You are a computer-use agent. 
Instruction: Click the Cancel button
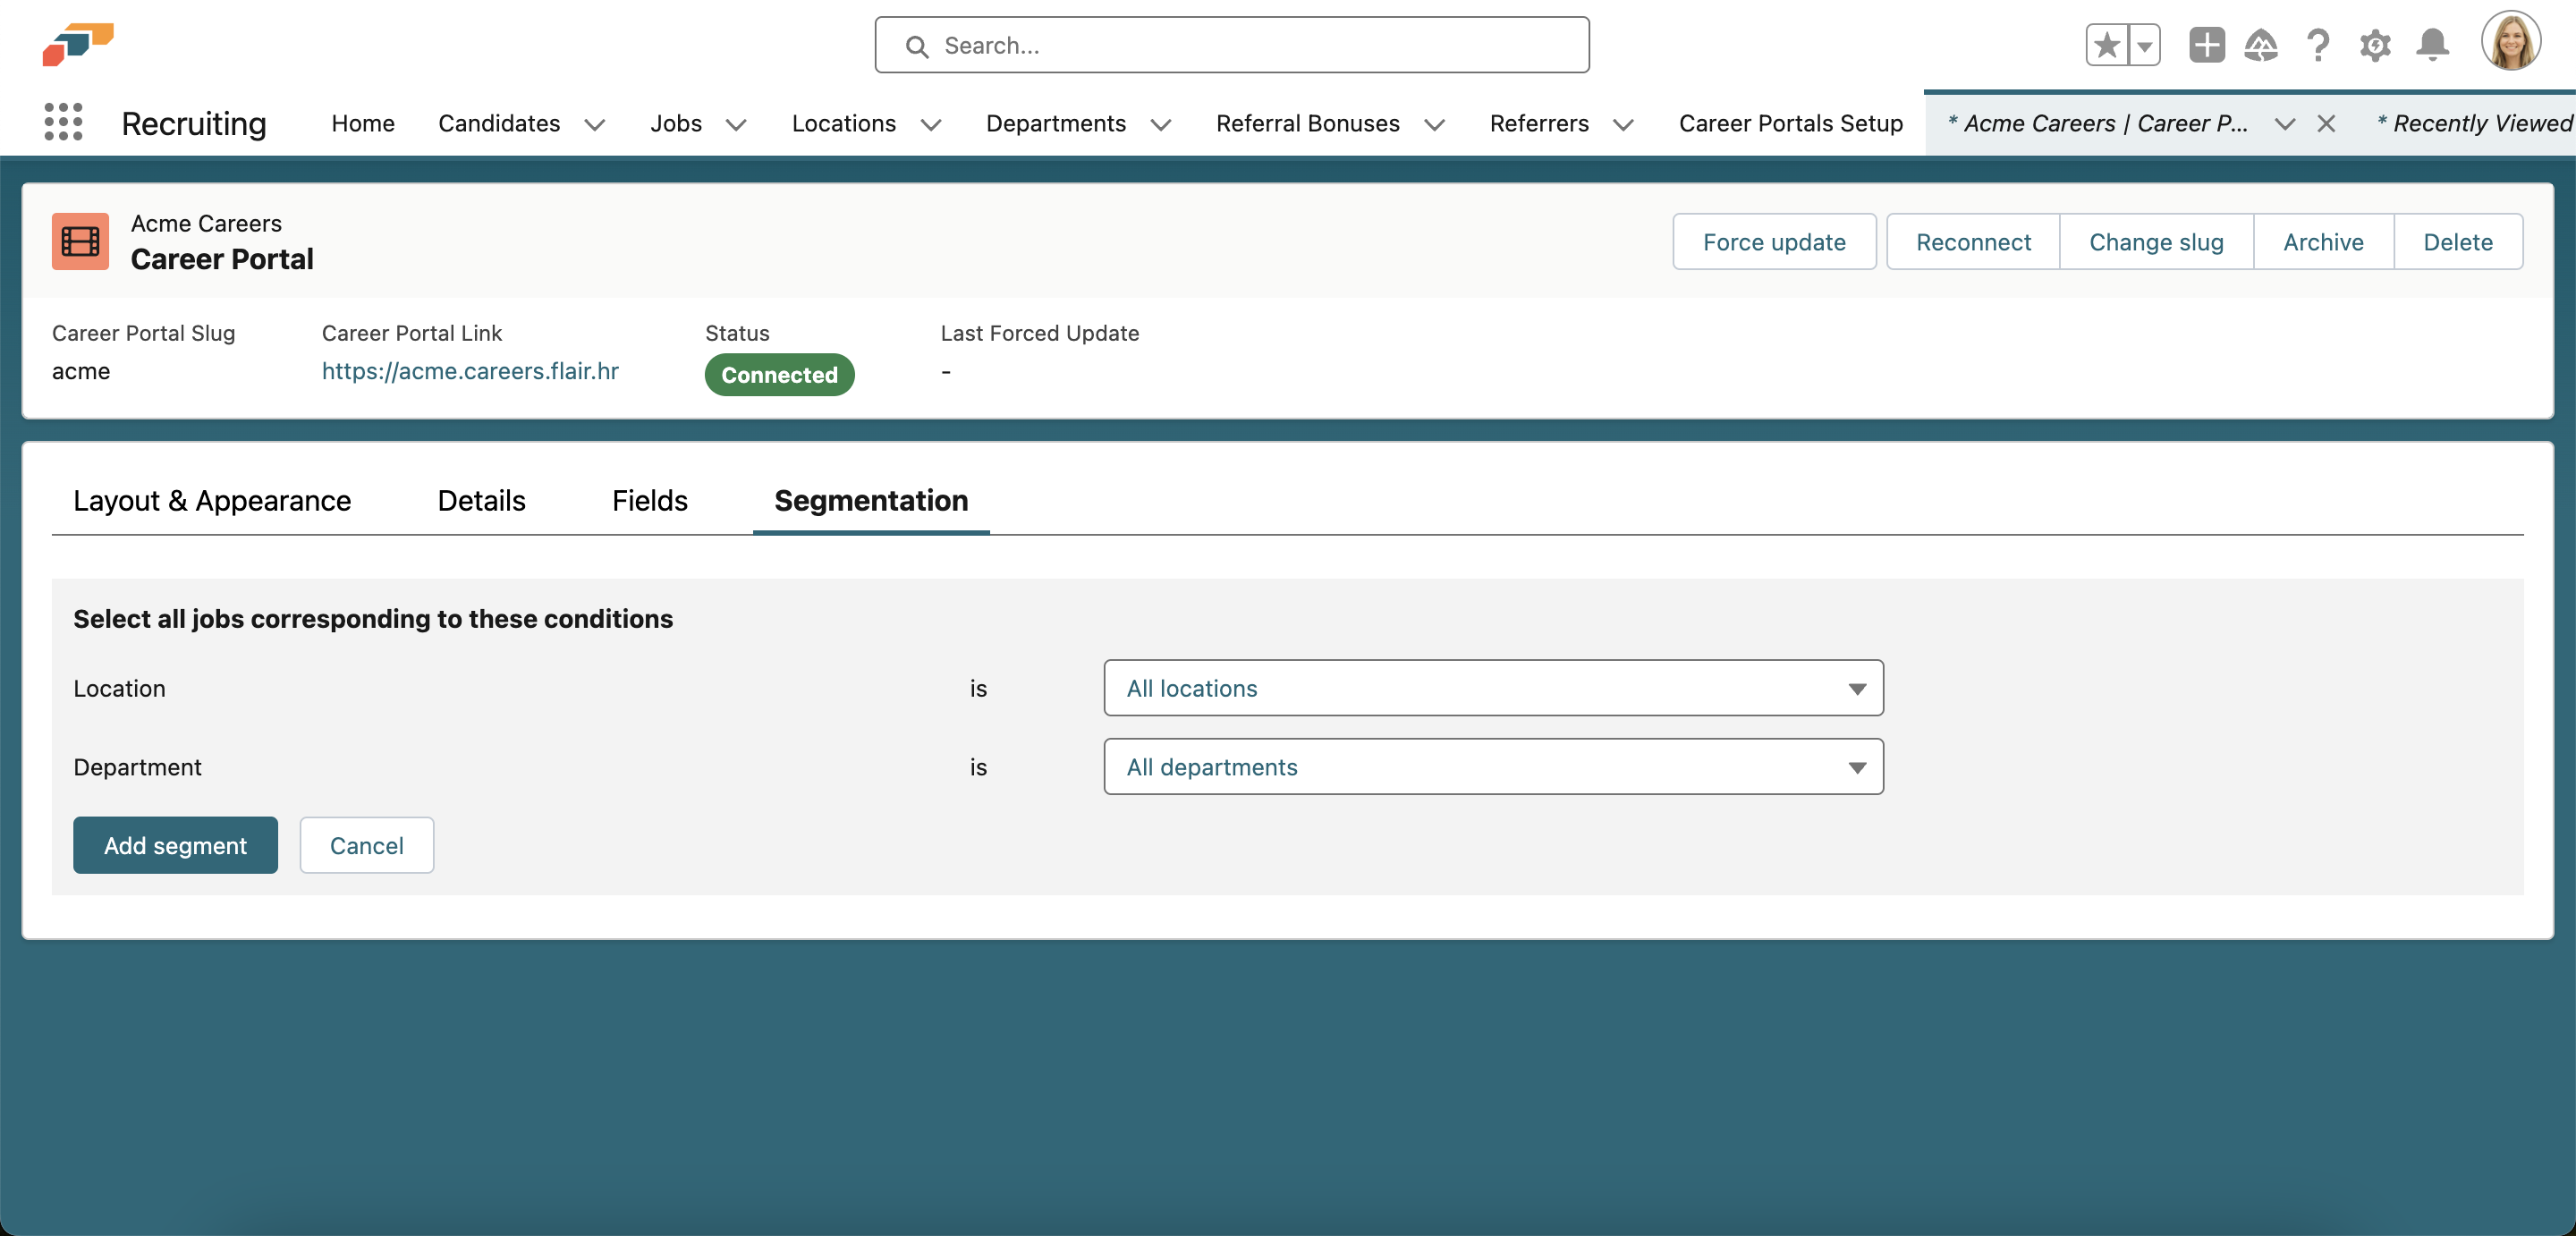point(367,845)
